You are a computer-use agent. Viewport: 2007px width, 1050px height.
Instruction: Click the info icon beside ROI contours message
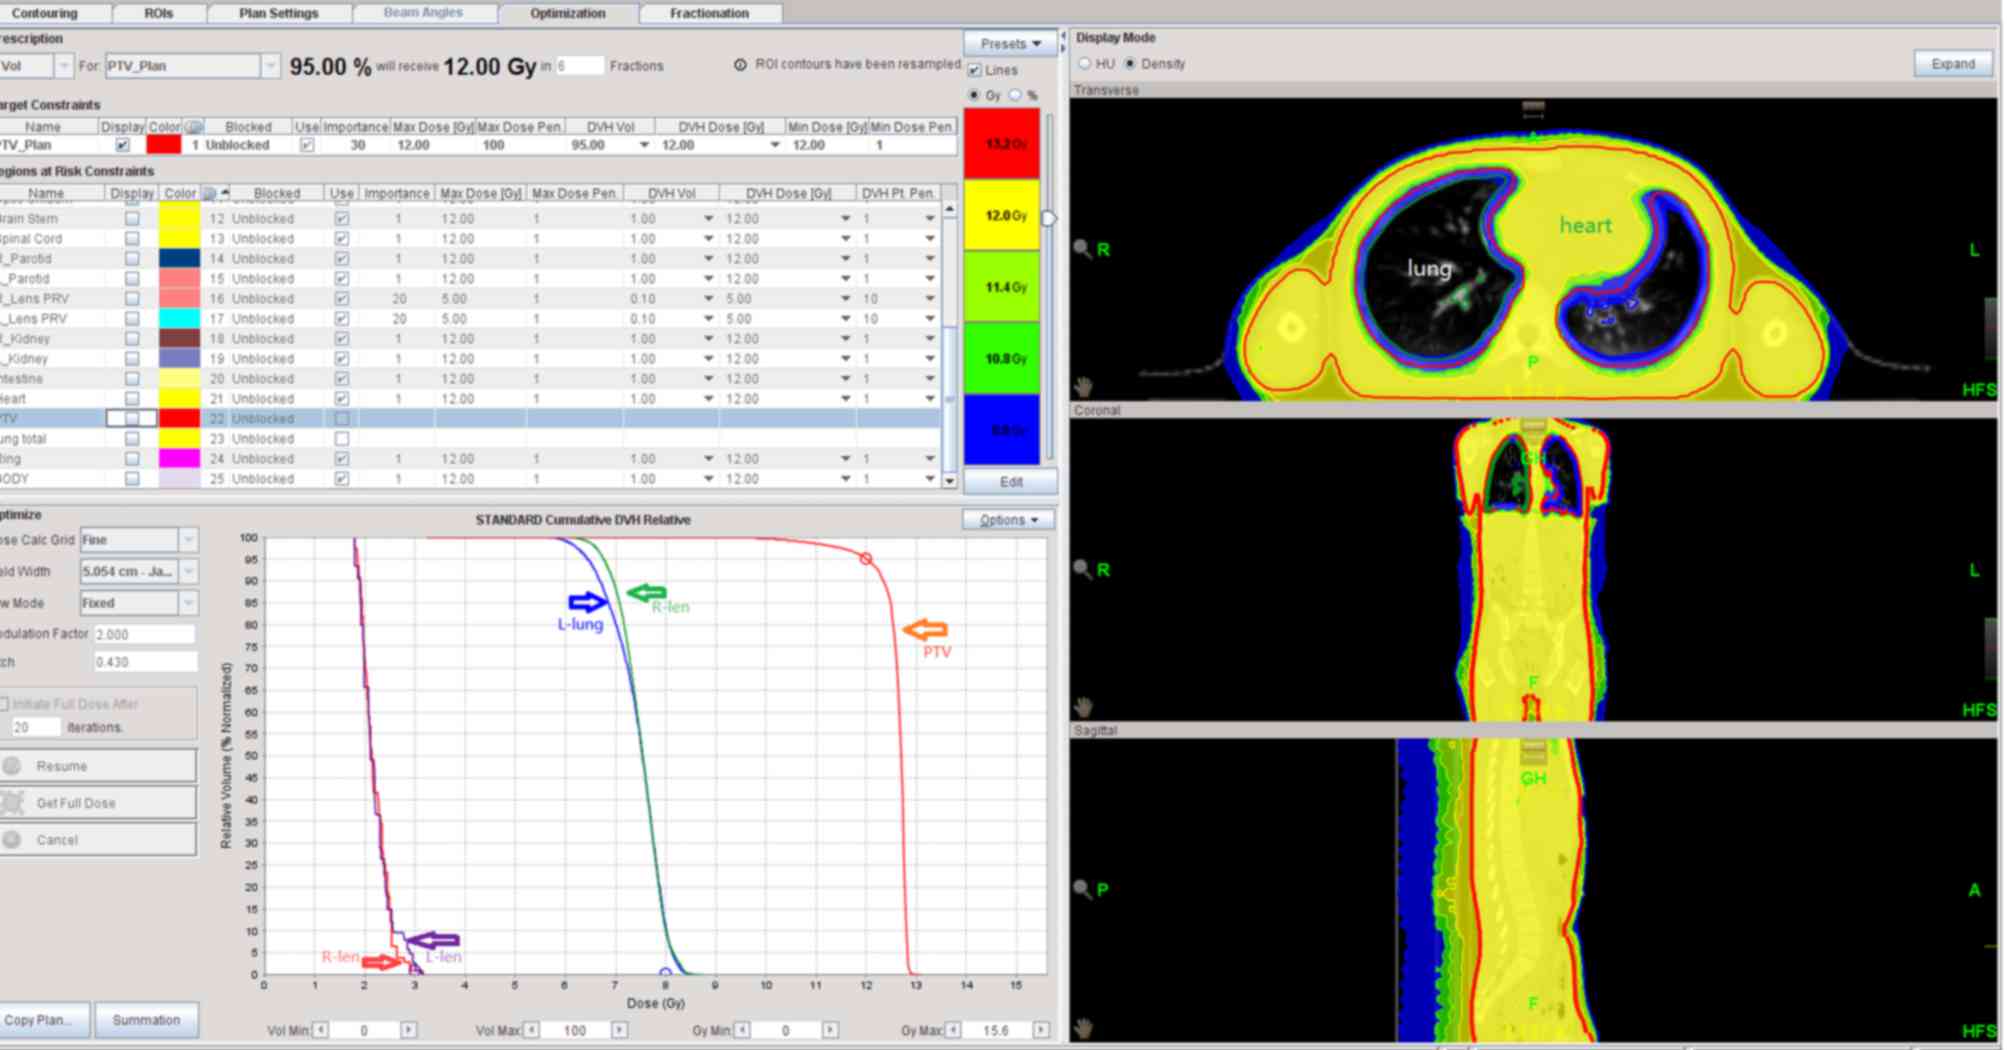pos(740,65)
